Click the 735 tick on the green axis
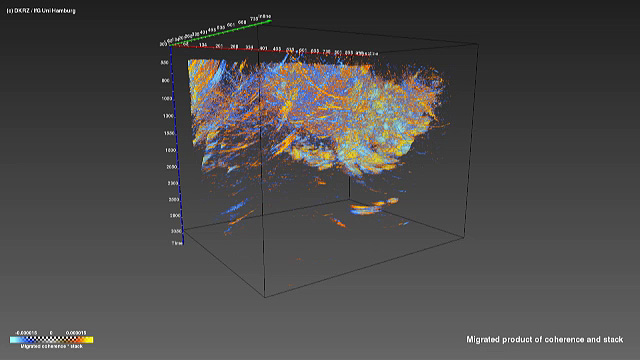This screenshot has width=640, height=360. [x=254, y=19]
